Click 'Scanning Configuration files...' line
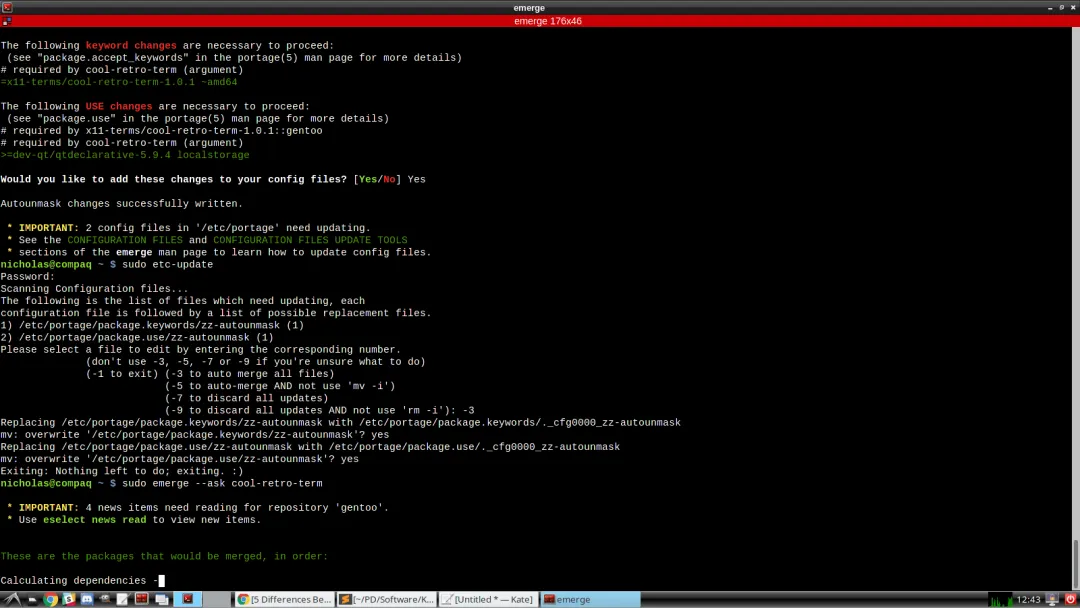 [x=94, y=289]
